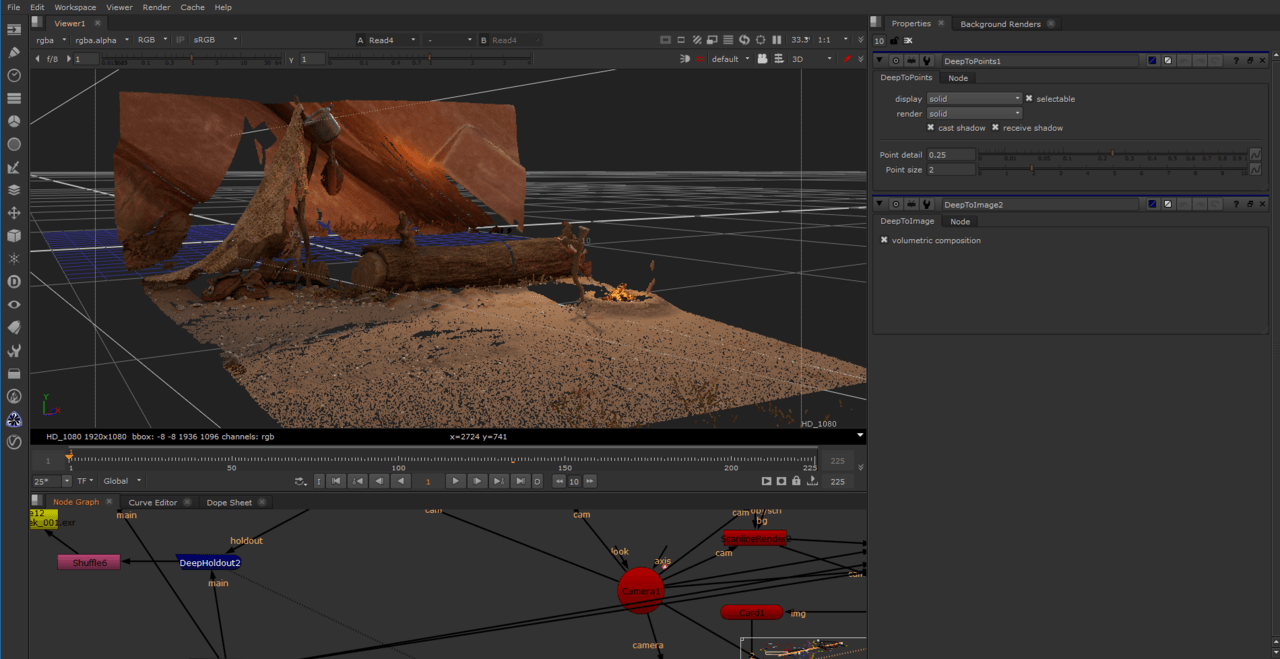Open the Workspace menu

[75, 7]
